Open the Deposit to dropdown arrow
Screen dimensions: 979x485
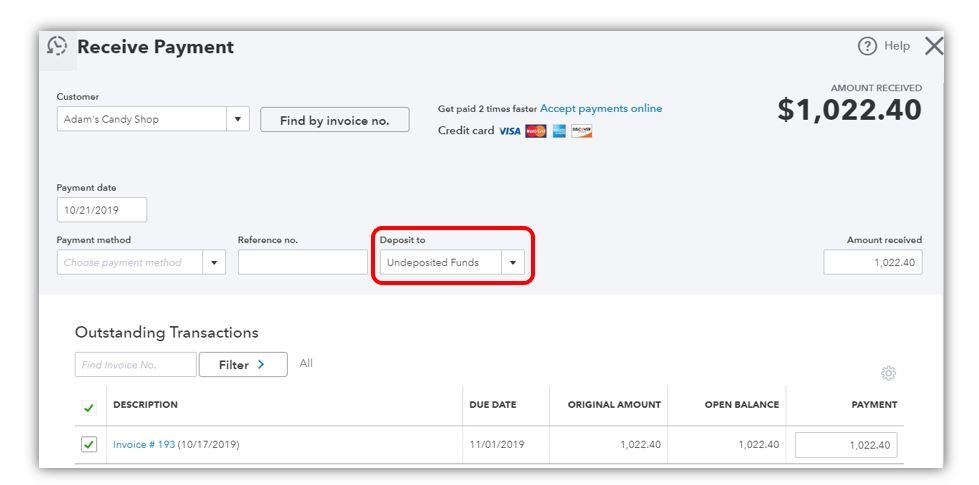513,262
